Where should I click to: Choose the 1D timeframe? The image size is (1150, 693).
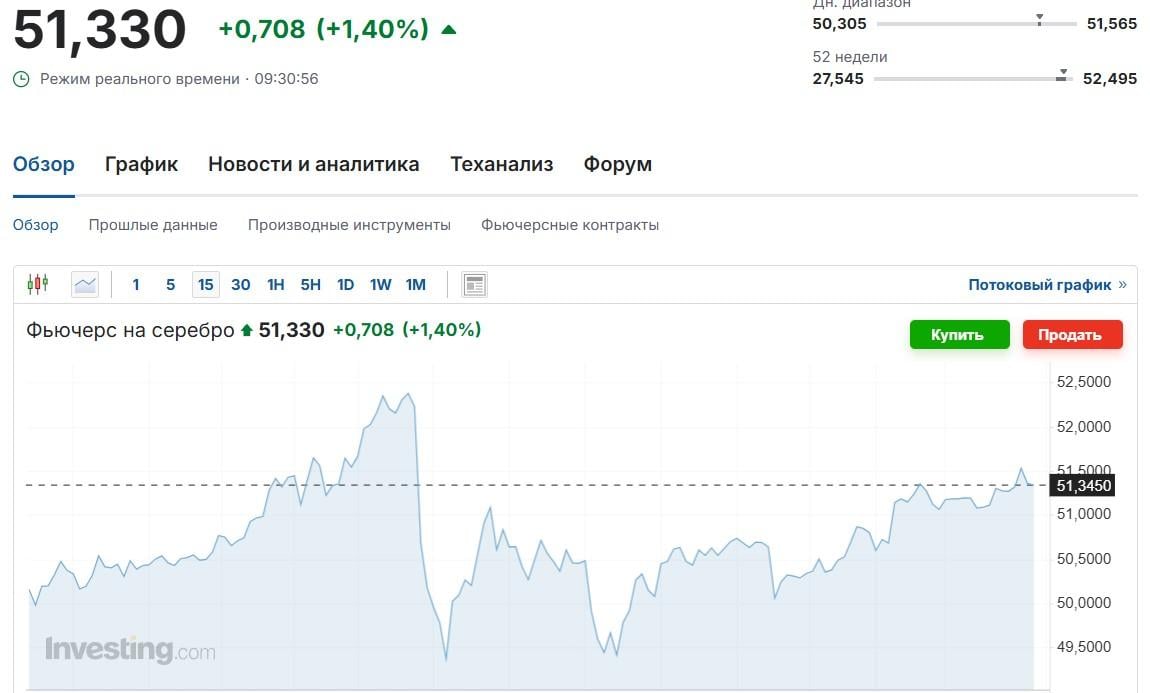click(x=346, y=285)
